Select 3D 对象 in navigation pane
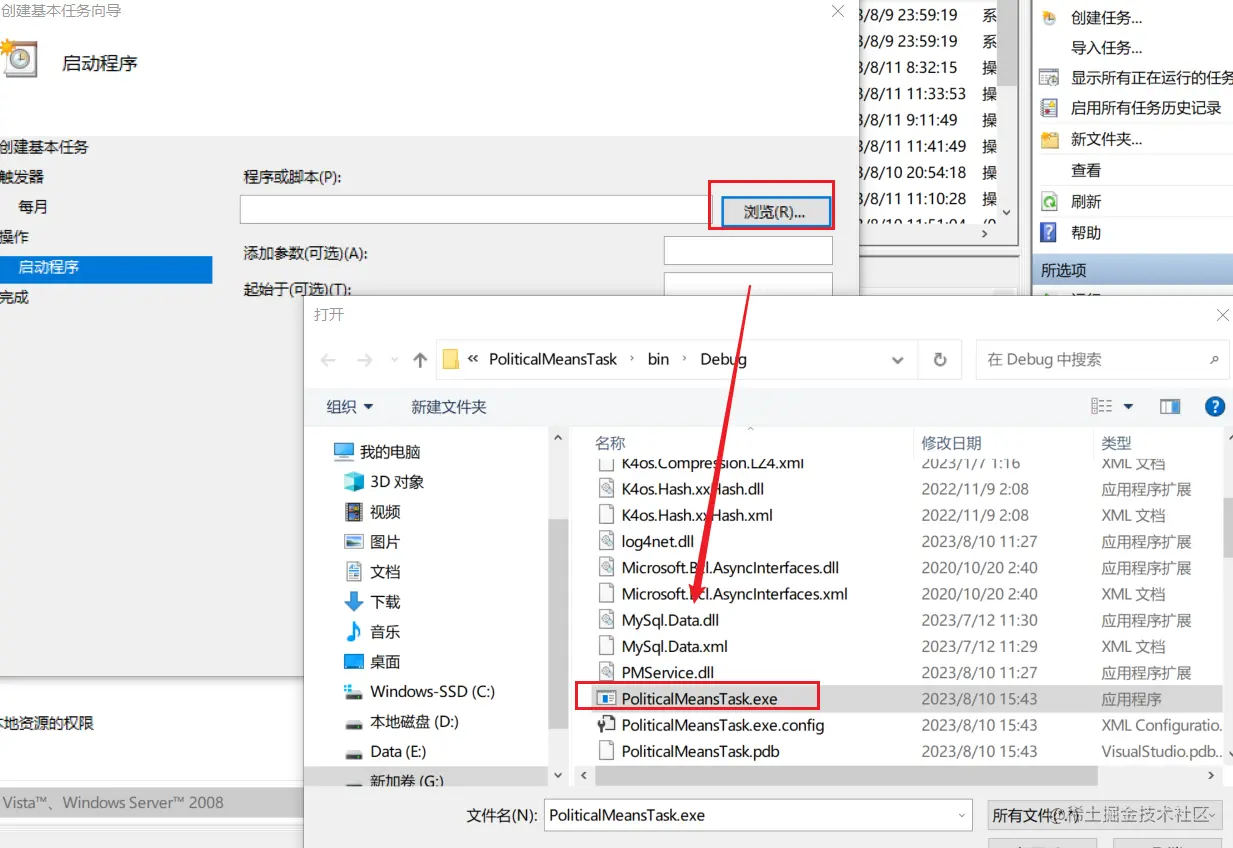 [x=397, y=482]
